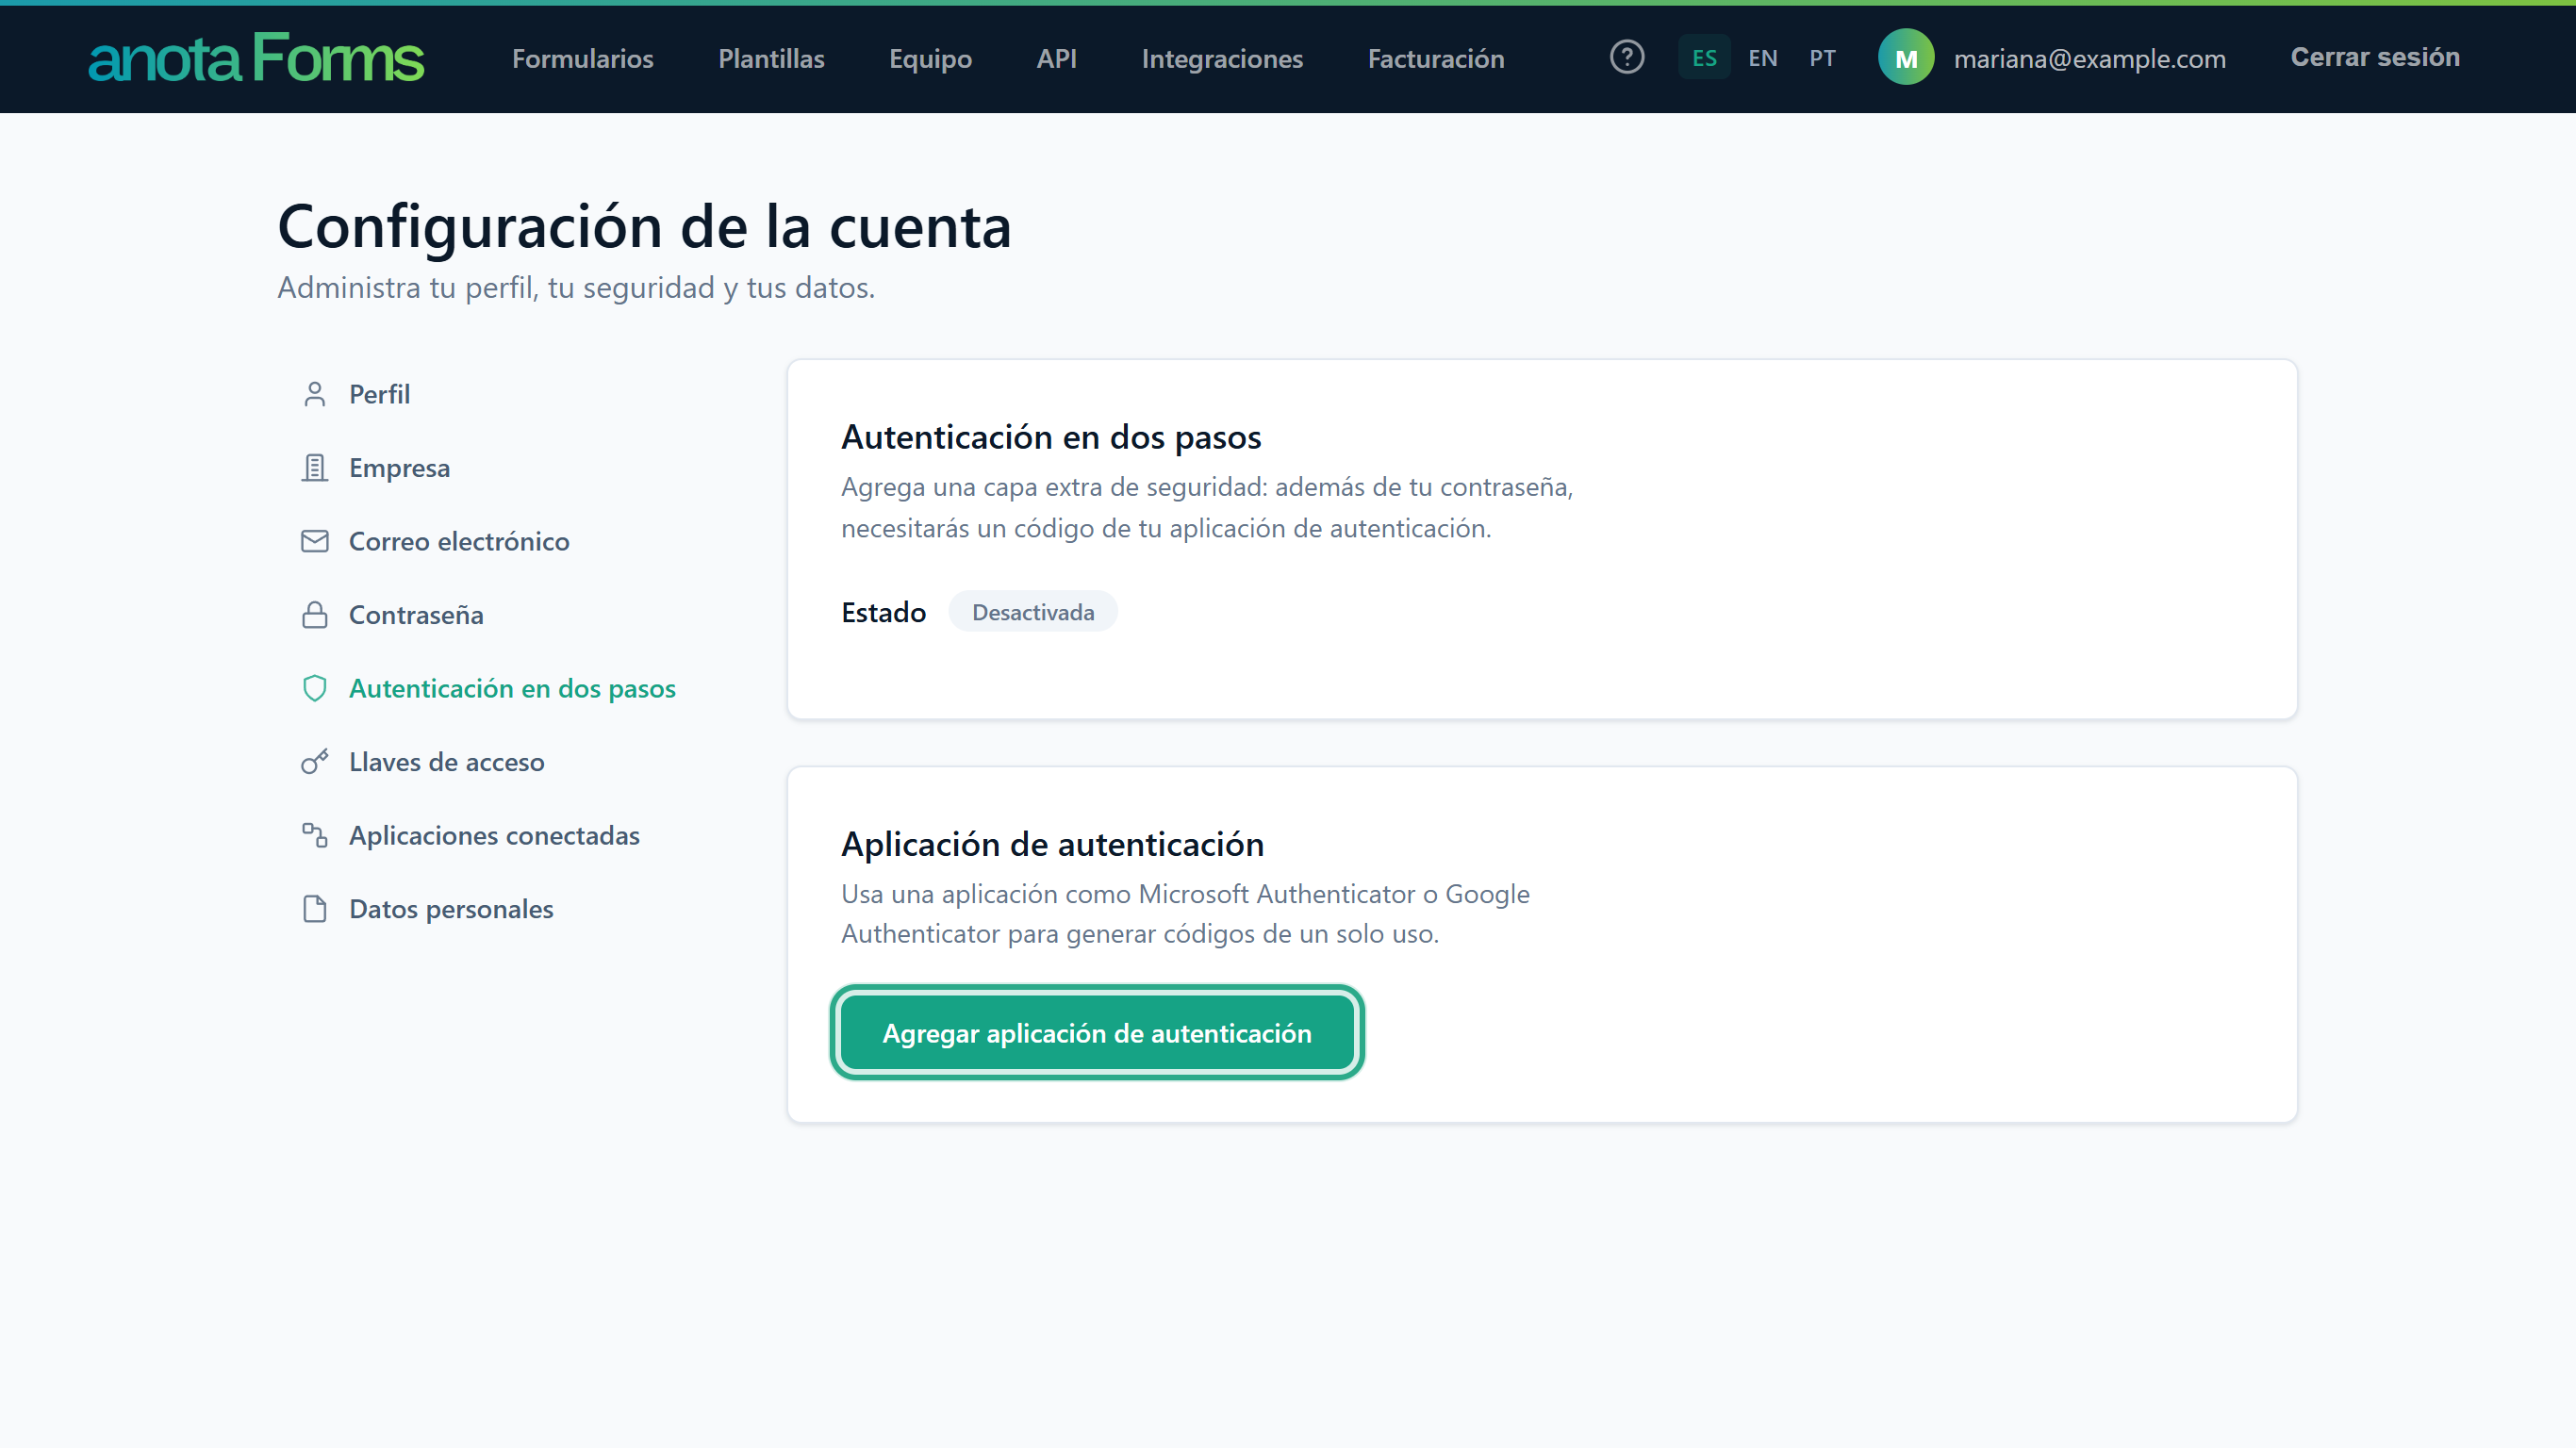The width and height of the screenshot is (2576, 1448).
Task: Click the shield icon beside Autenticación en dos pasos
Action: coord(315,688)
